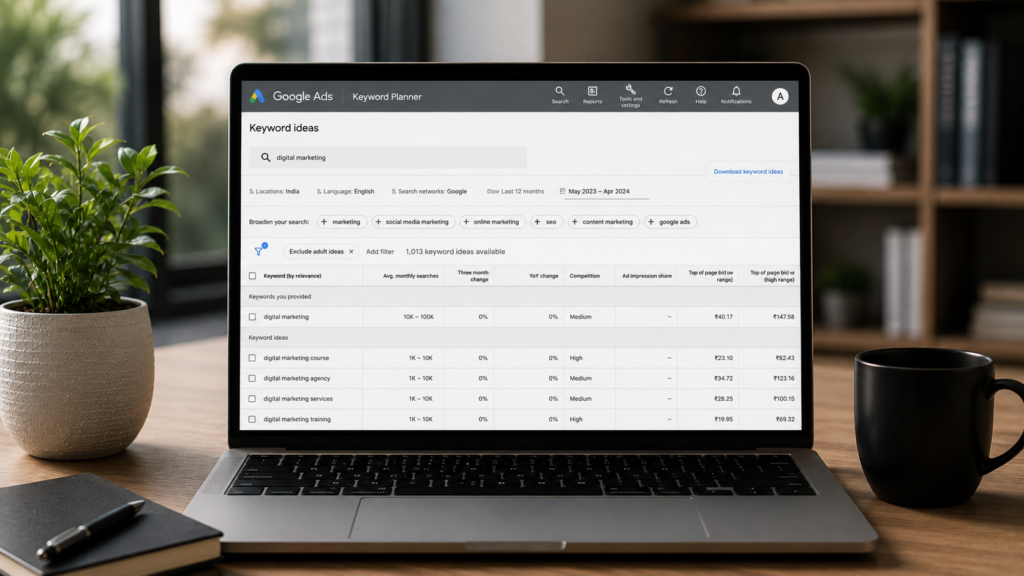Click 1K – 10K for digital marketing training

(421, 419)
